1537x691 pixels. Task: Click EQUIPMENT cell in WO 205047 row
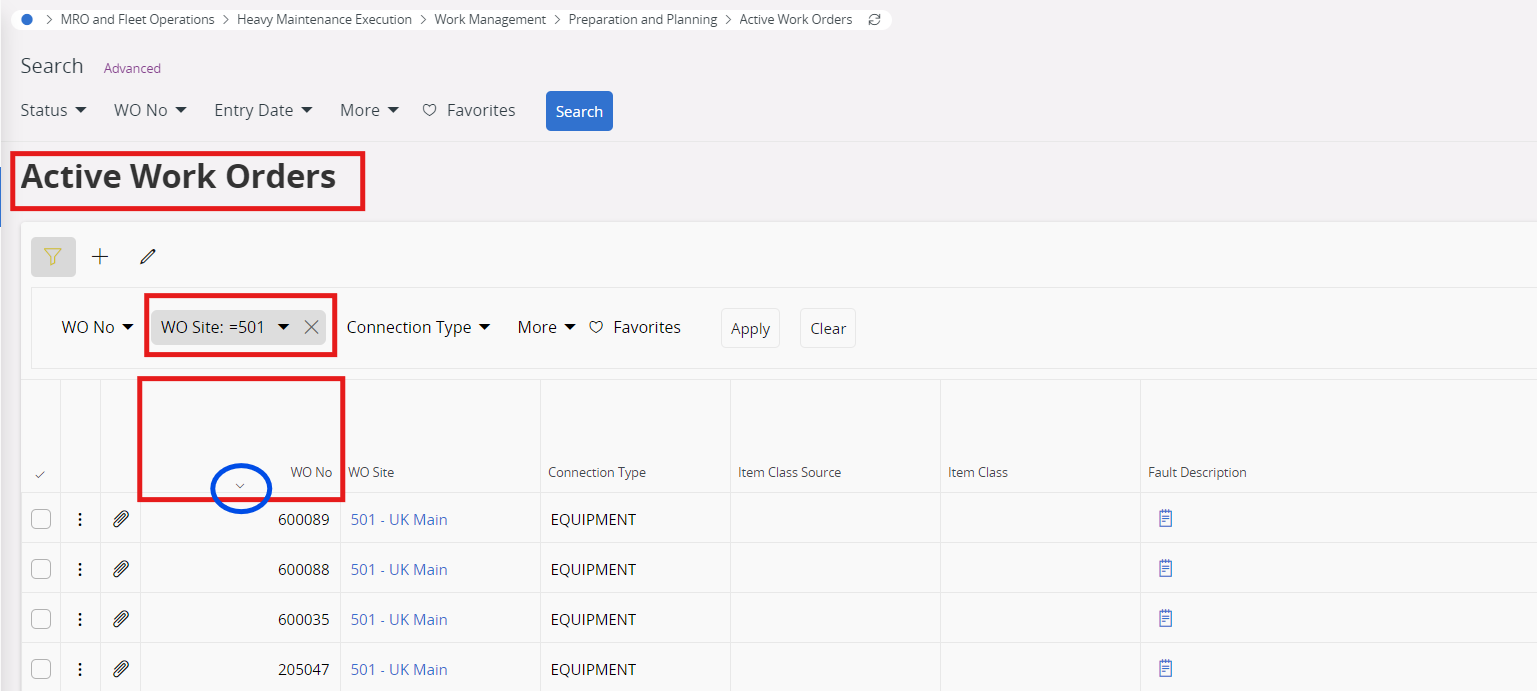tap(593, 669)
